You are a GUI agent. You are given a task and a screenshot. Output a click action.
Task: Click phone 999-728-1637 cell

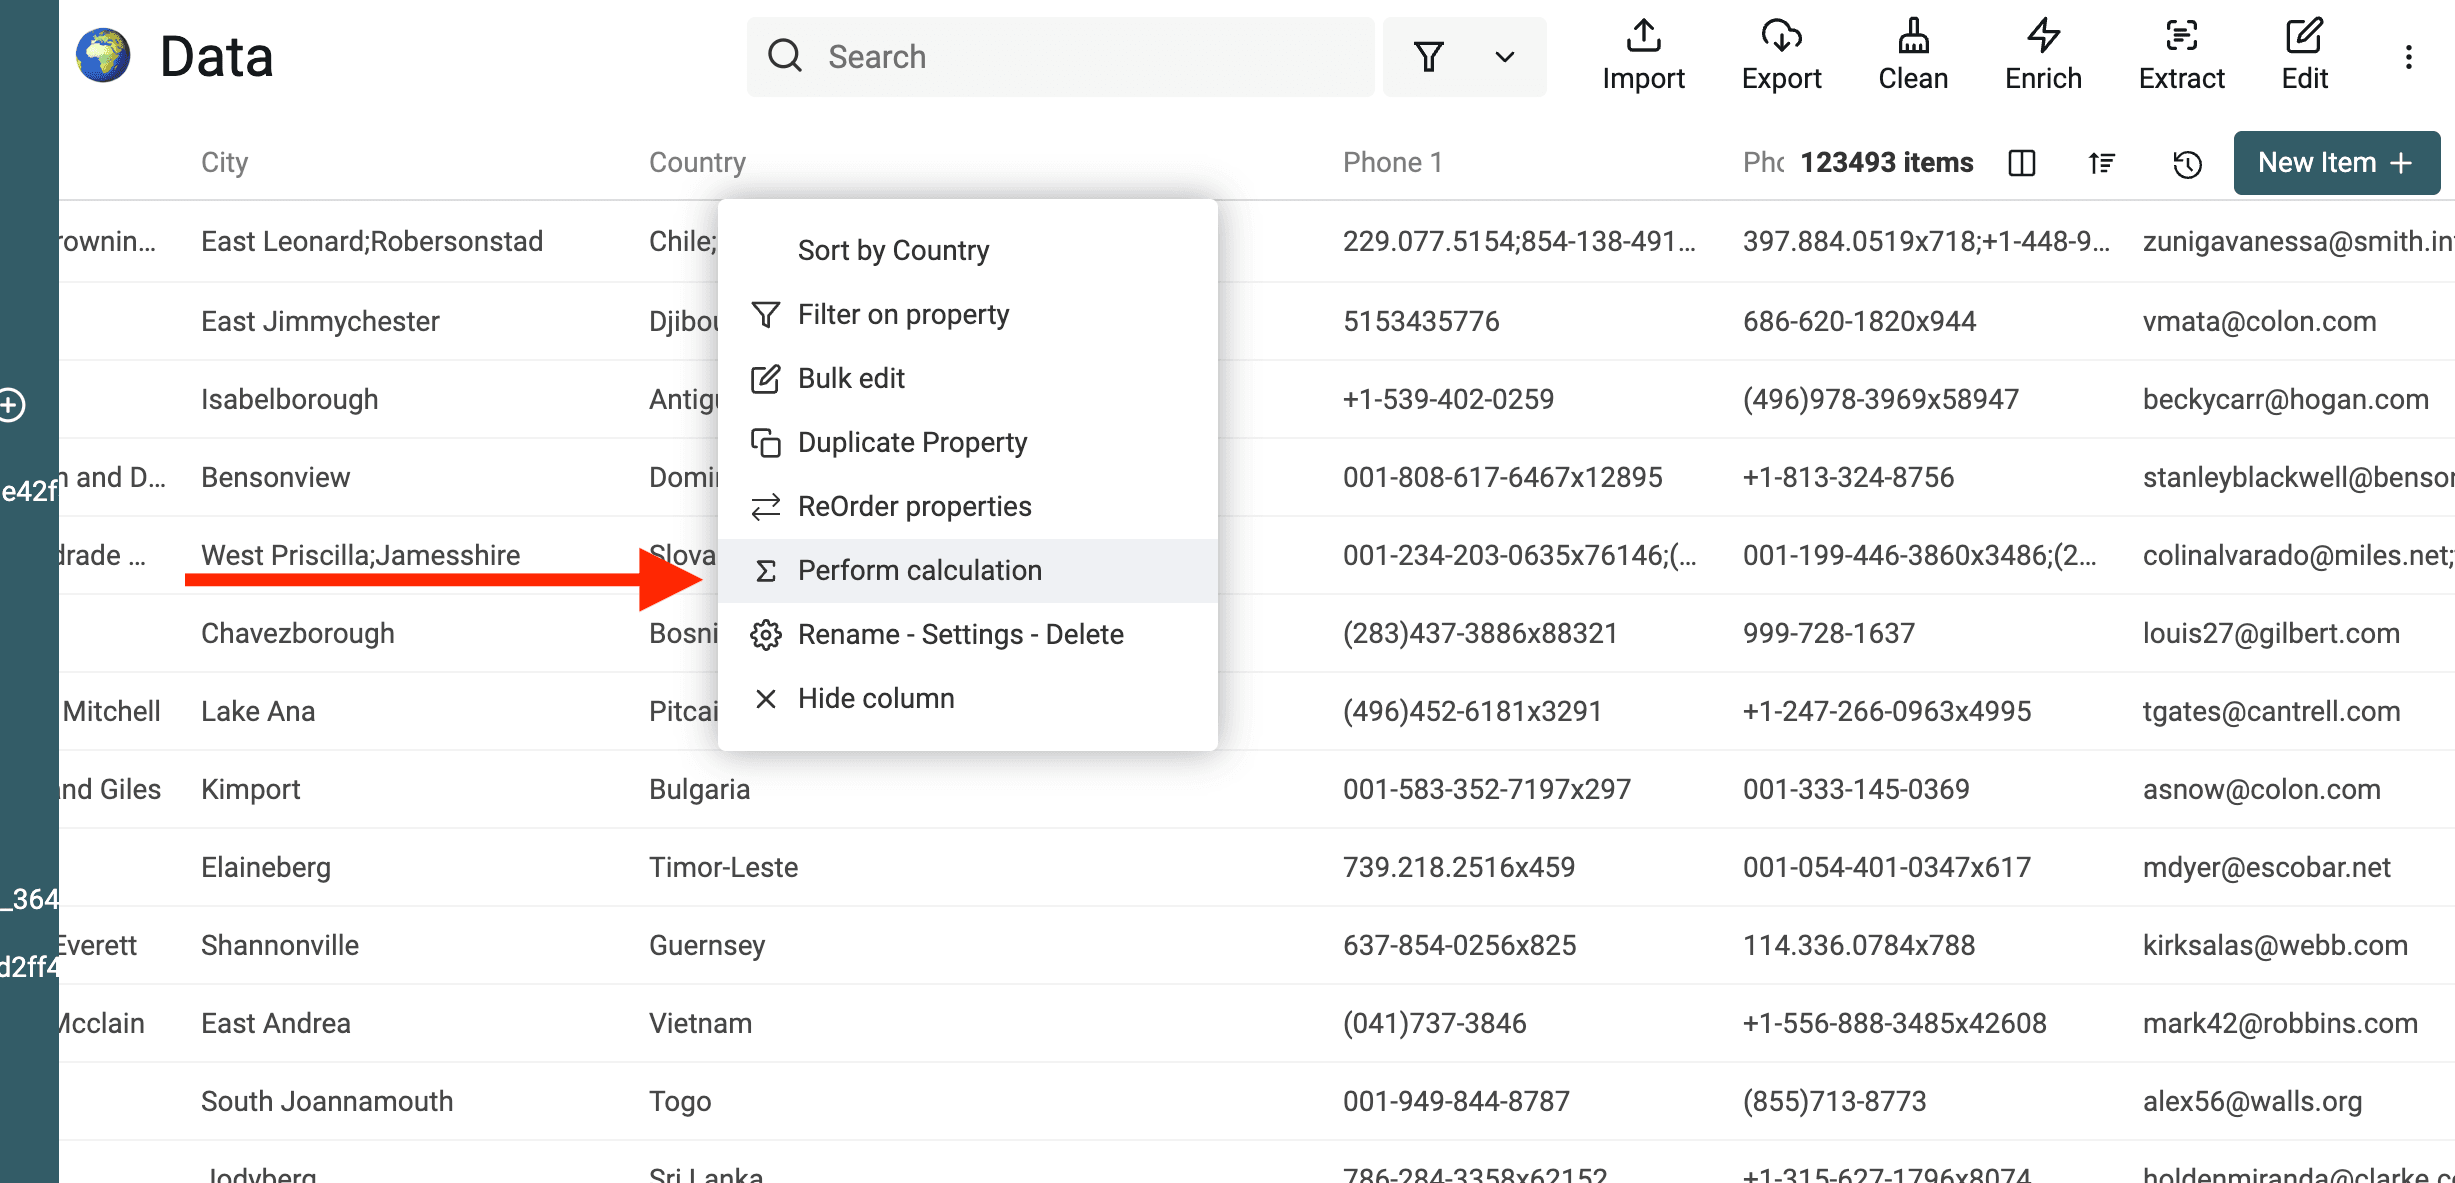coord(1828,633)
